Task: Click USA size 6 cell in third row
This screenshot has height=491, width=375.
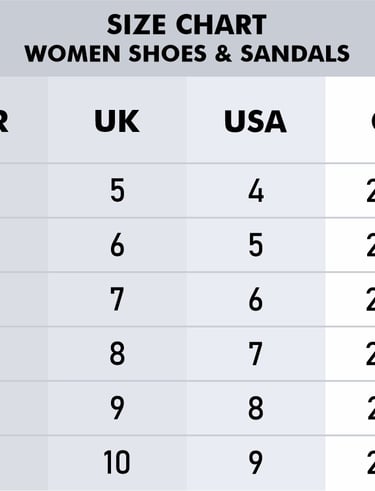Action: pos(256,299)
